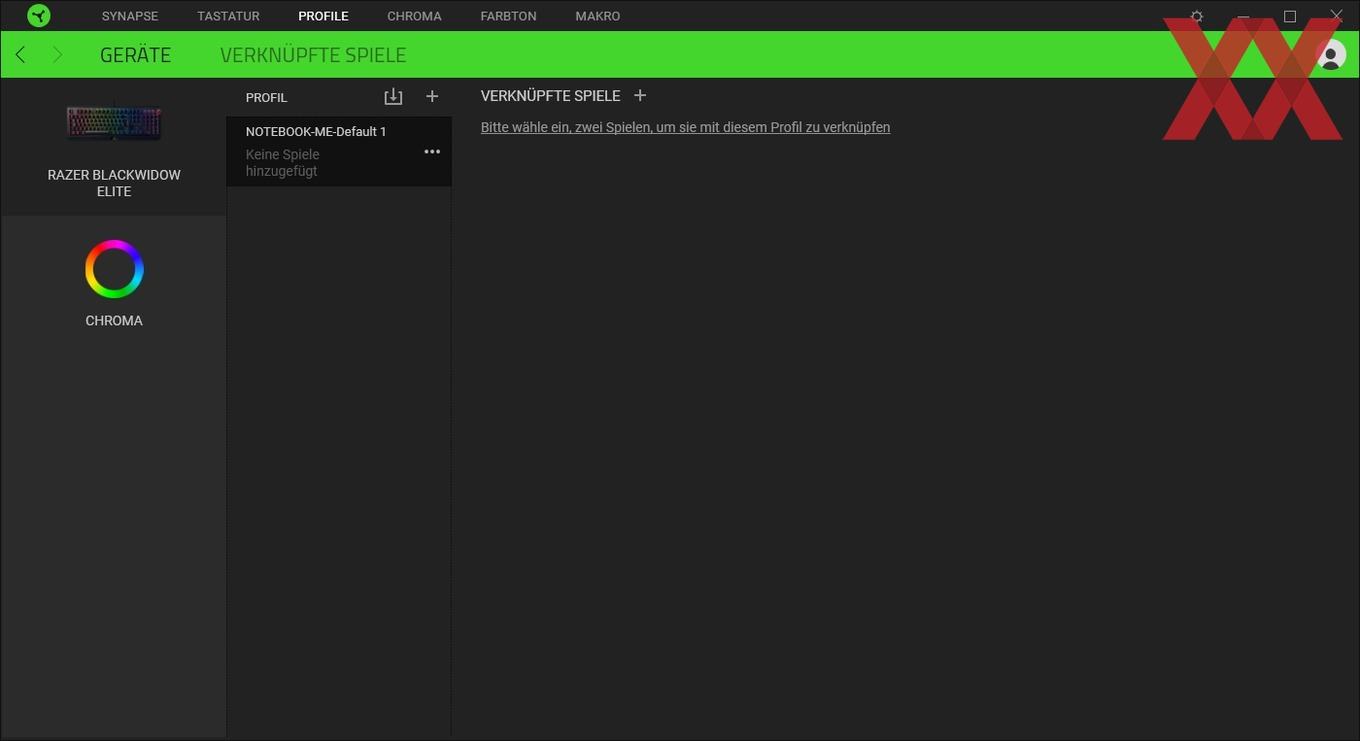Click 'Keine Spiele hinzugefügt' text
The image size is (1360, 741).
[283, 163]
